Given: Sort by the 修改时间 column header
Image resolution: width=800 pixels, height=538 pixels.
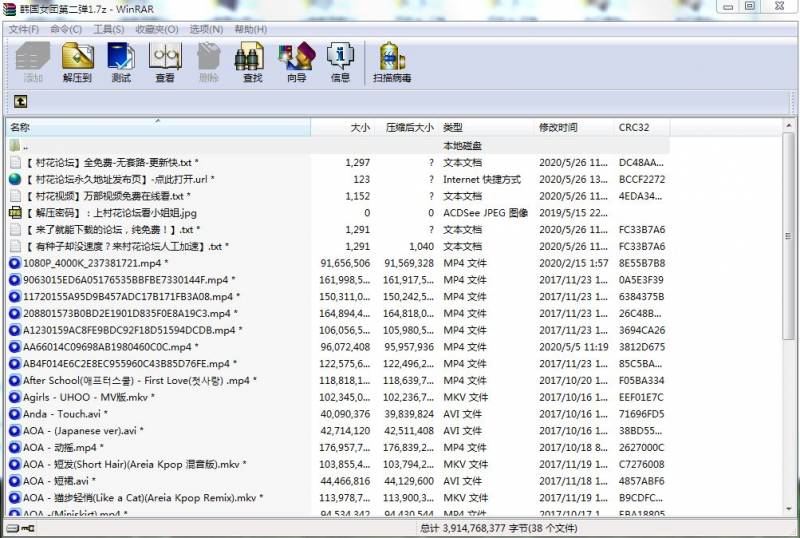Looking at the screenshot, I should click(574, 127).
